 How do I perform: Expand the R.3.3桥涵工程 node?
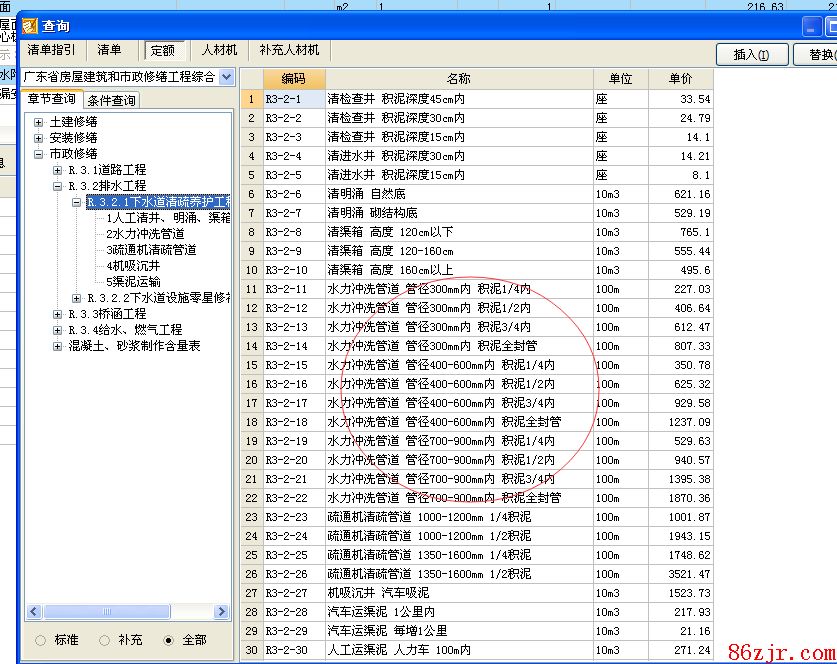click(58, 314)
